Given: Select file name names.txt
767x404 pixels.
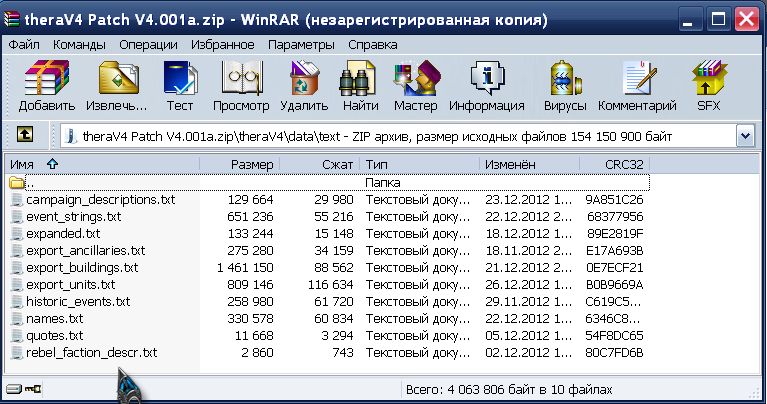Looking at the screenshot, I should click(x=54, y=319).
